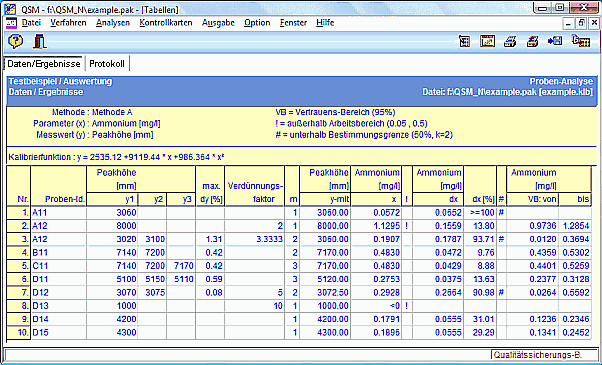The image size is (602, 365).
Task: Click Ammonium x value 1.1295
Action: tap(376, 226)
